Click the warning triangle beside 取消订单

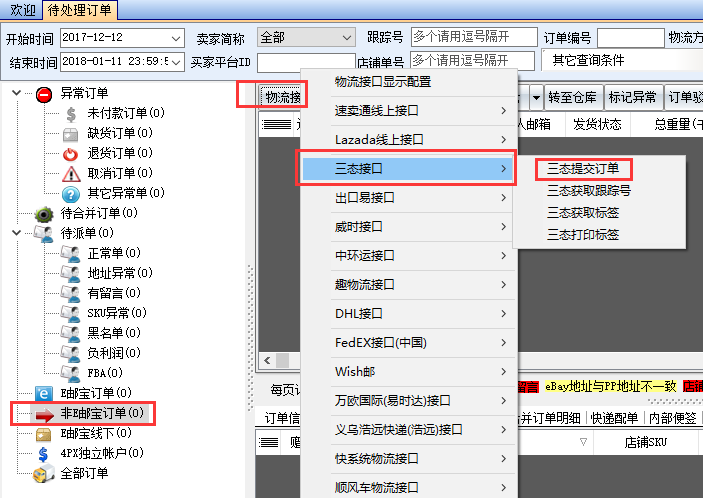[x=71, y=173]
